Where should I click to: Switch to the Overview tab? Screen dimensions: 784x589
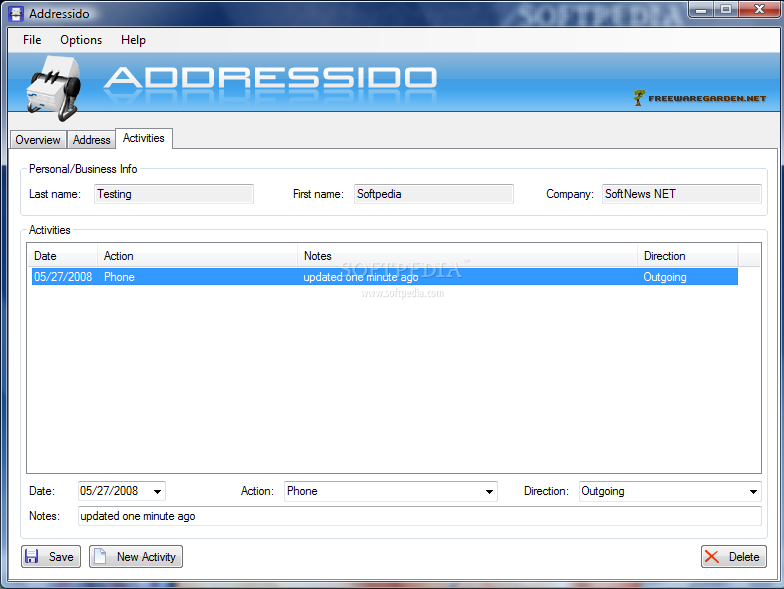tap(38, 140)
